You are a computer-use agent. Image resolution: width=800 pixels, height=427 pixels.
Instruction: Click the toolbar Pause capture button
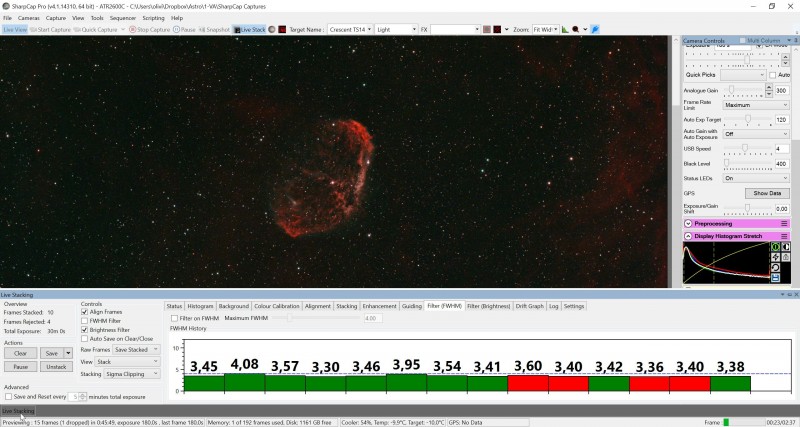click(184, 30)
